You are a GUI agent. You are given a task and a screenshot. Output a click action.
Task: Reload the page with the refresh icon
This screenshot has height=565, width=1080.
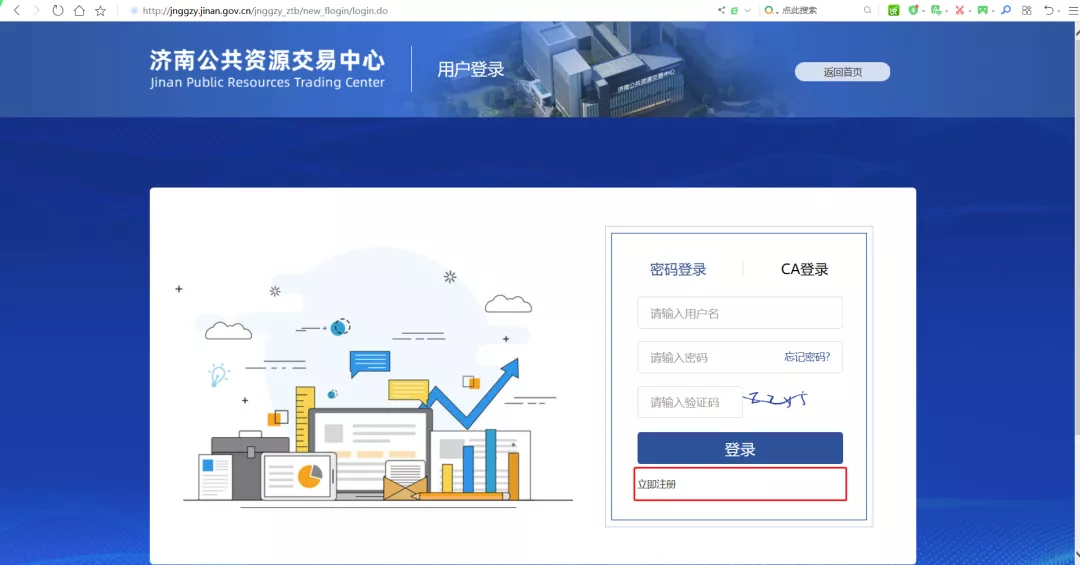pyautogui.click(x=58, y=10)
